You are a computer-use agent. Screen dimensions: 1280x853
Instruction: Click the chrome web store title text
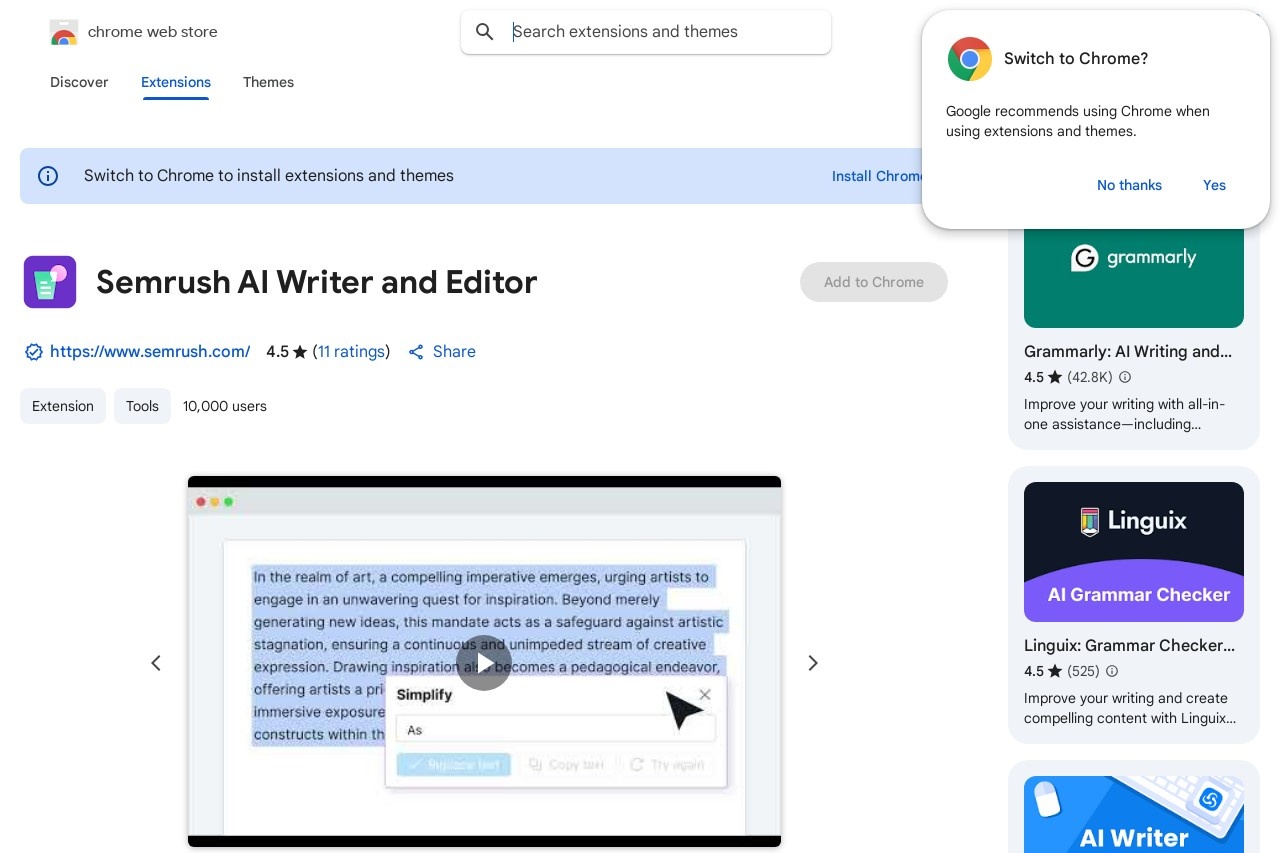tap(152, 32)
